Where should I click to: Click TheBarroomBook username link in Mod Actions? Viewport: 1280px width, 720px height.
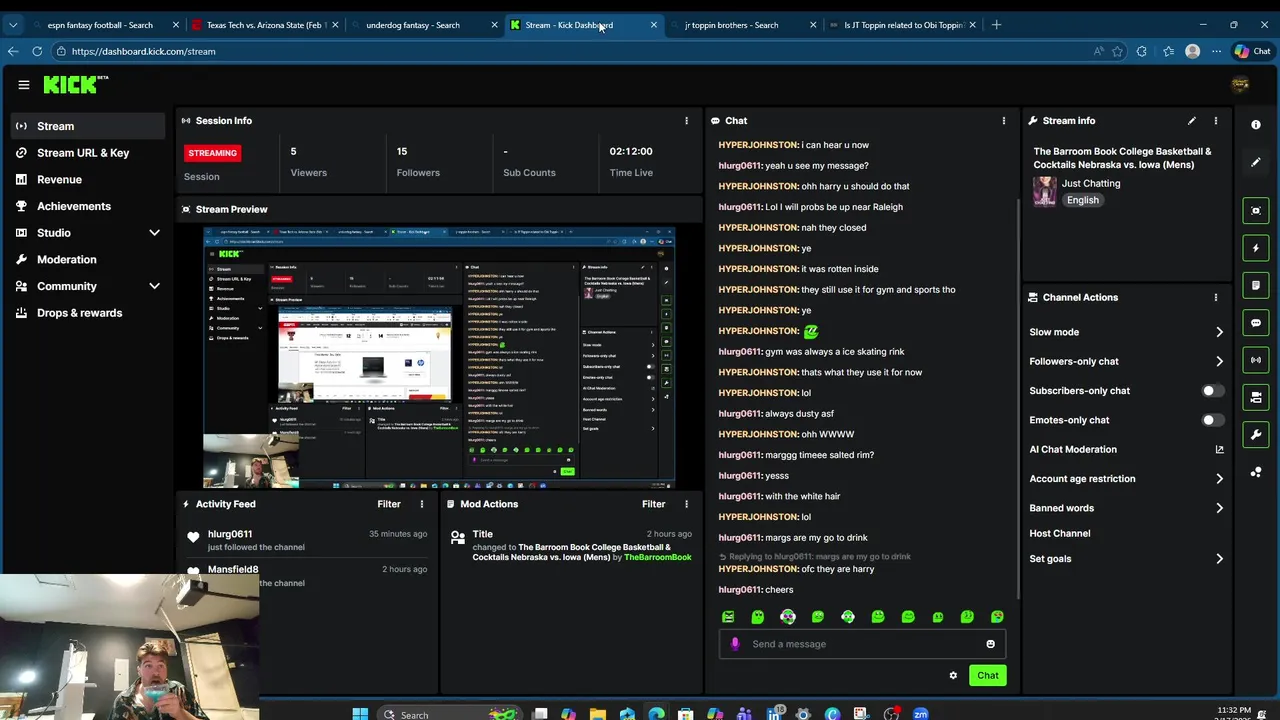(x=658, y=557)
